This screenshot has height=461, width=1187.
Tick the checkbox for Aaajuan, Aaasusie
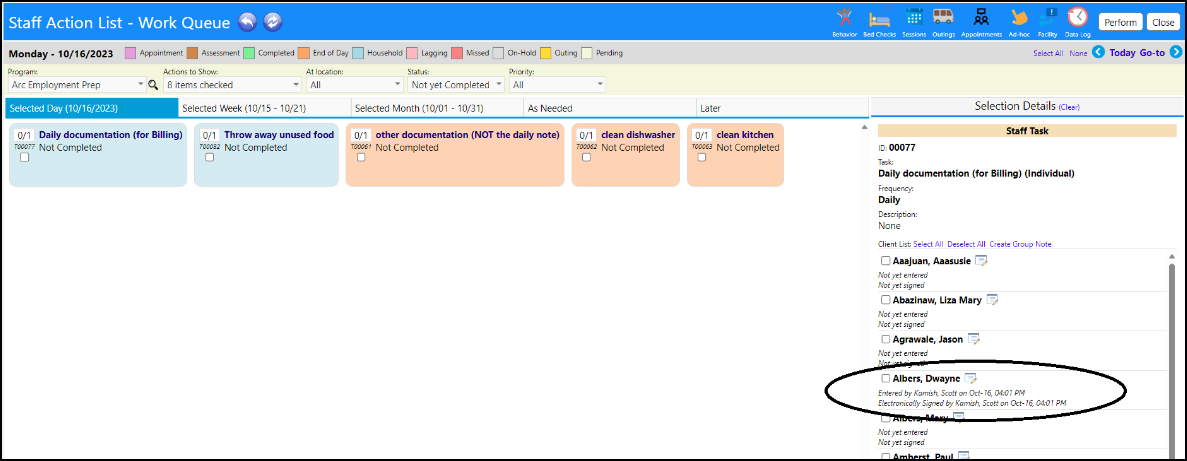pos(886,260)
